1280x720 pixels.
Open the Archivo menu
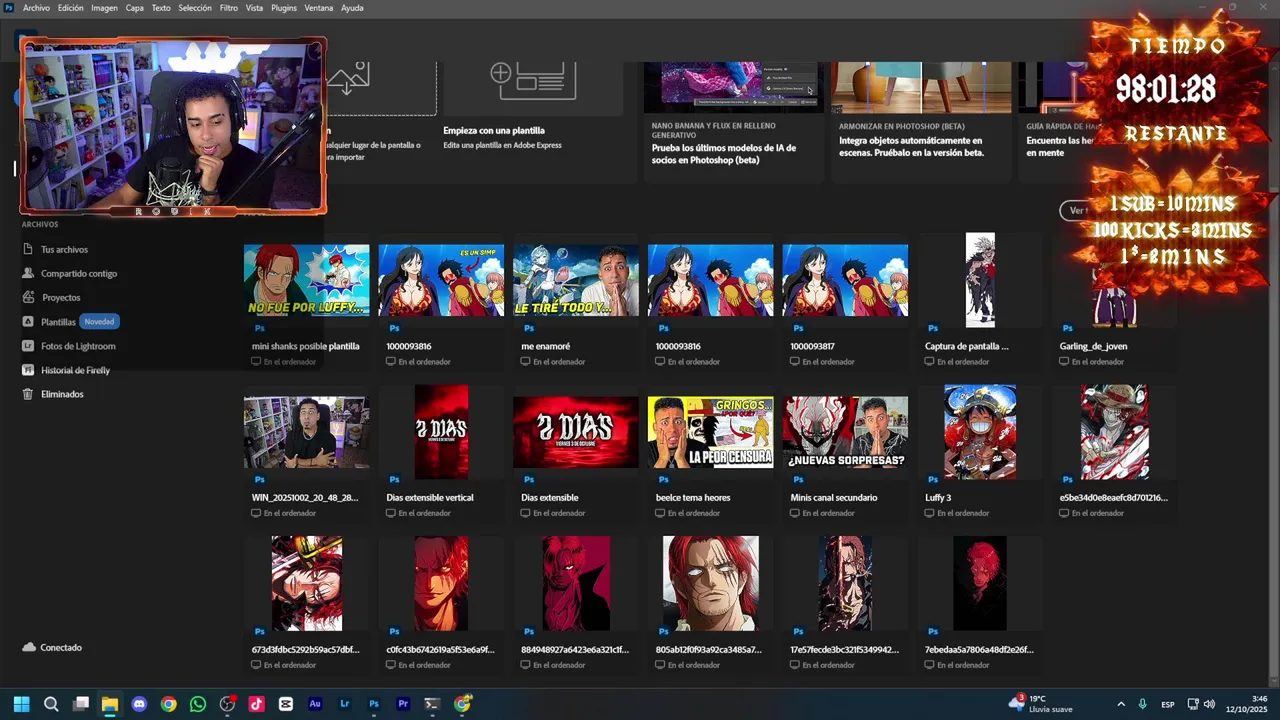tap(36, 8)
